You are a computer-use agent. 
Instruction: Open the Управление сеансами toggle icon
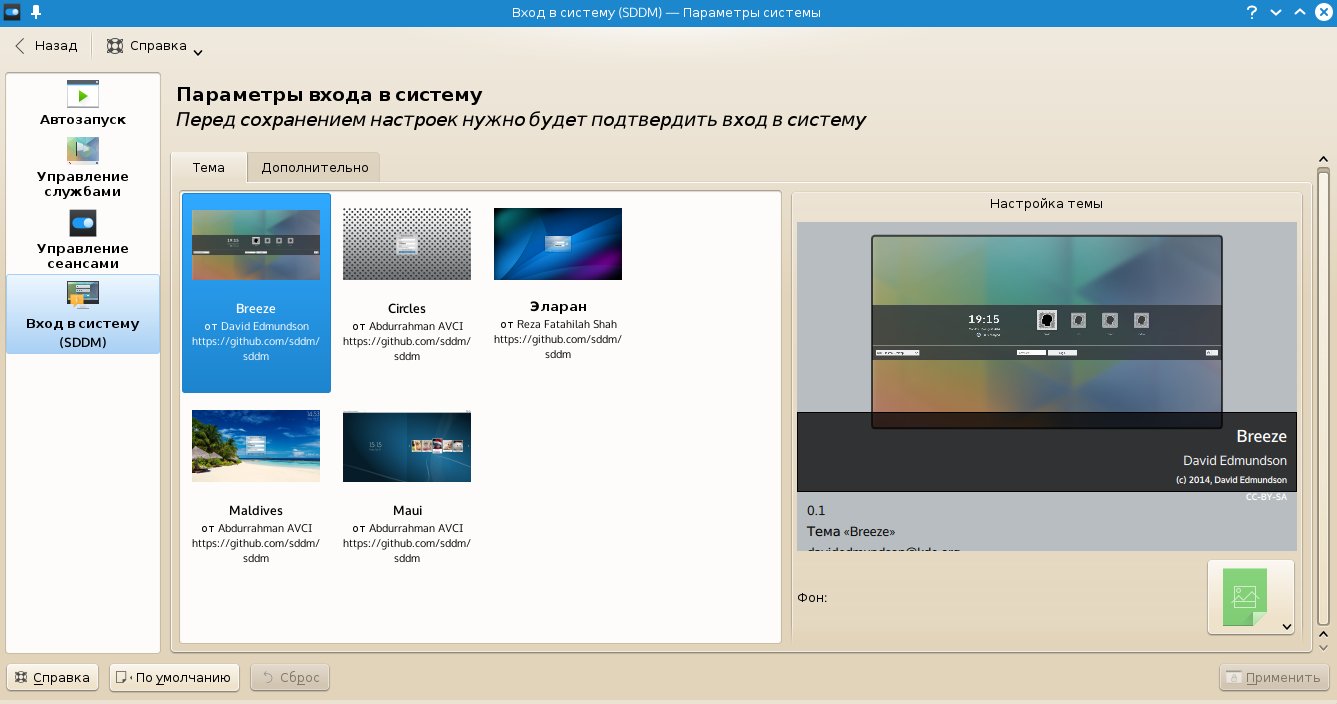tap(83, 223)
